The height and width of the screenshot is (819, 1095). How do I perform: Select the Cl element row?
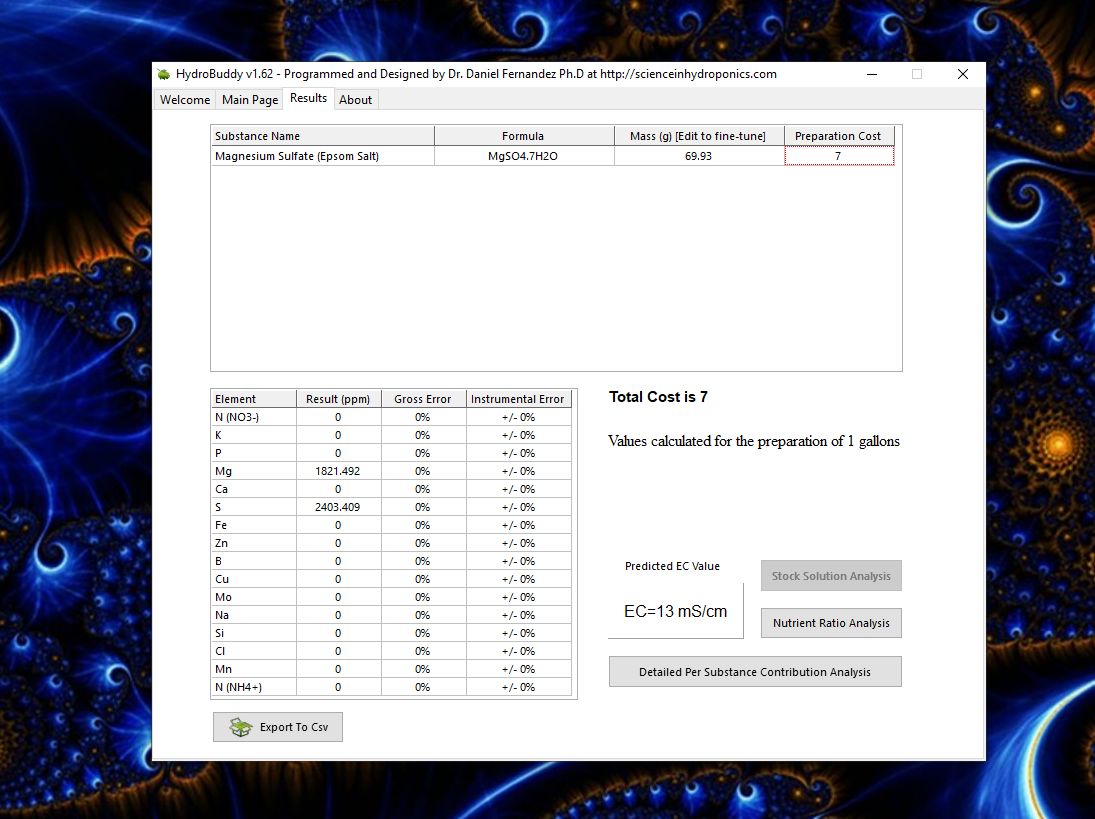[391, 651]
